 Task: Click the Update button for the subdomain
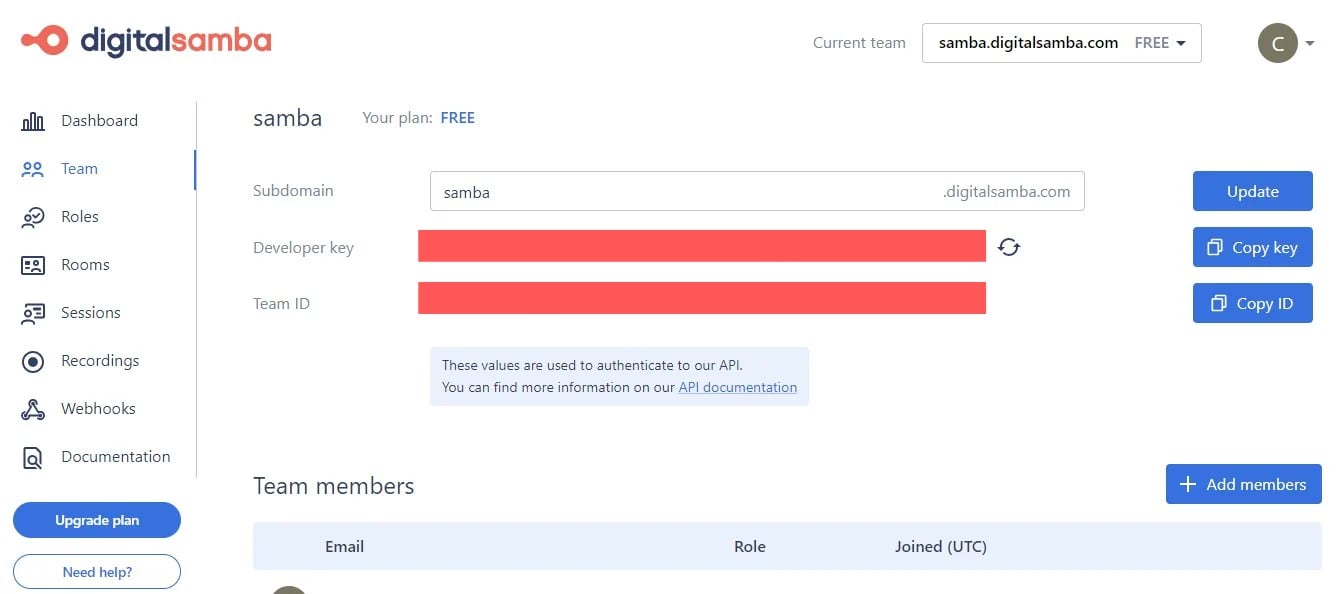pos(1252,191)
